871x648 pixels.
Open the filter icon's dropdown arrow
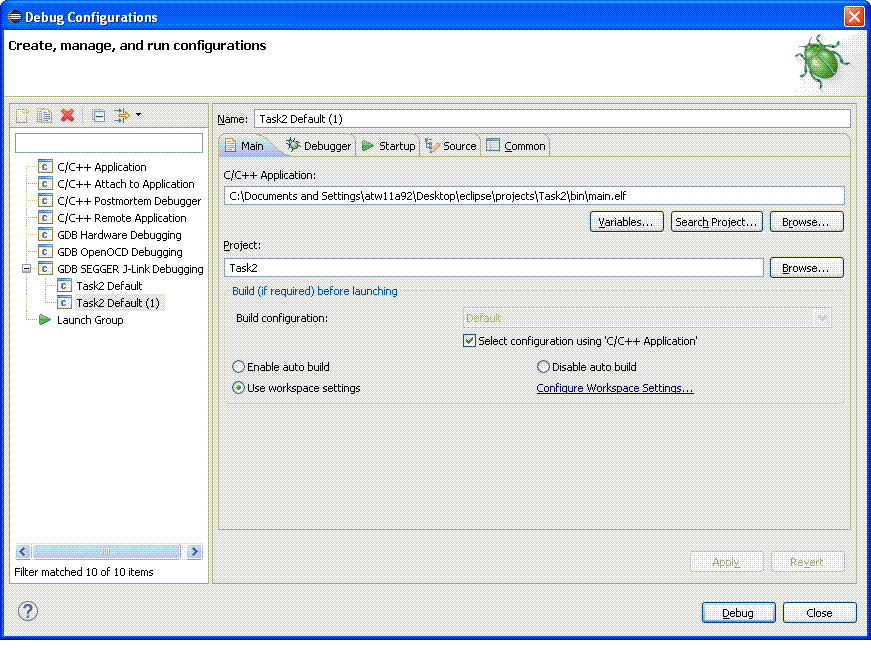pos(138,115)
